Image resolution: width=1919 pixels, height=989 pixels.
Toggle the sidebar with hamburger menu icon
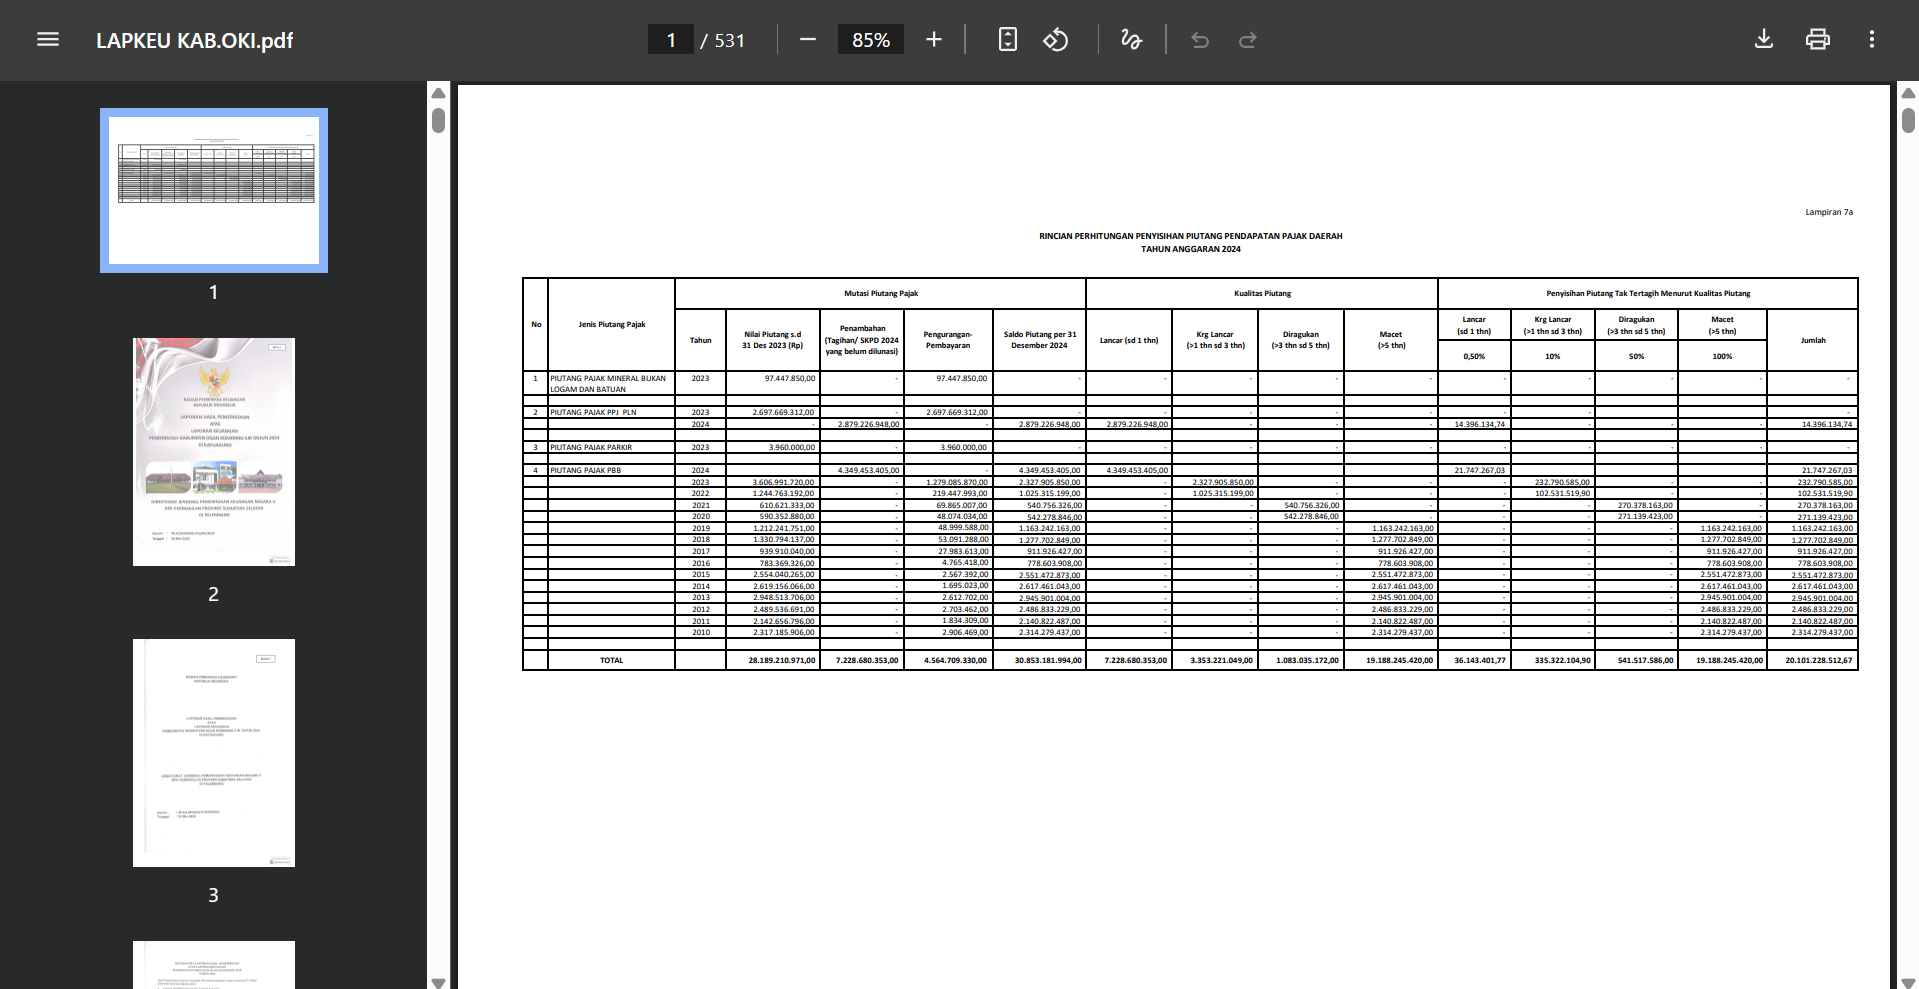[48, 40]
